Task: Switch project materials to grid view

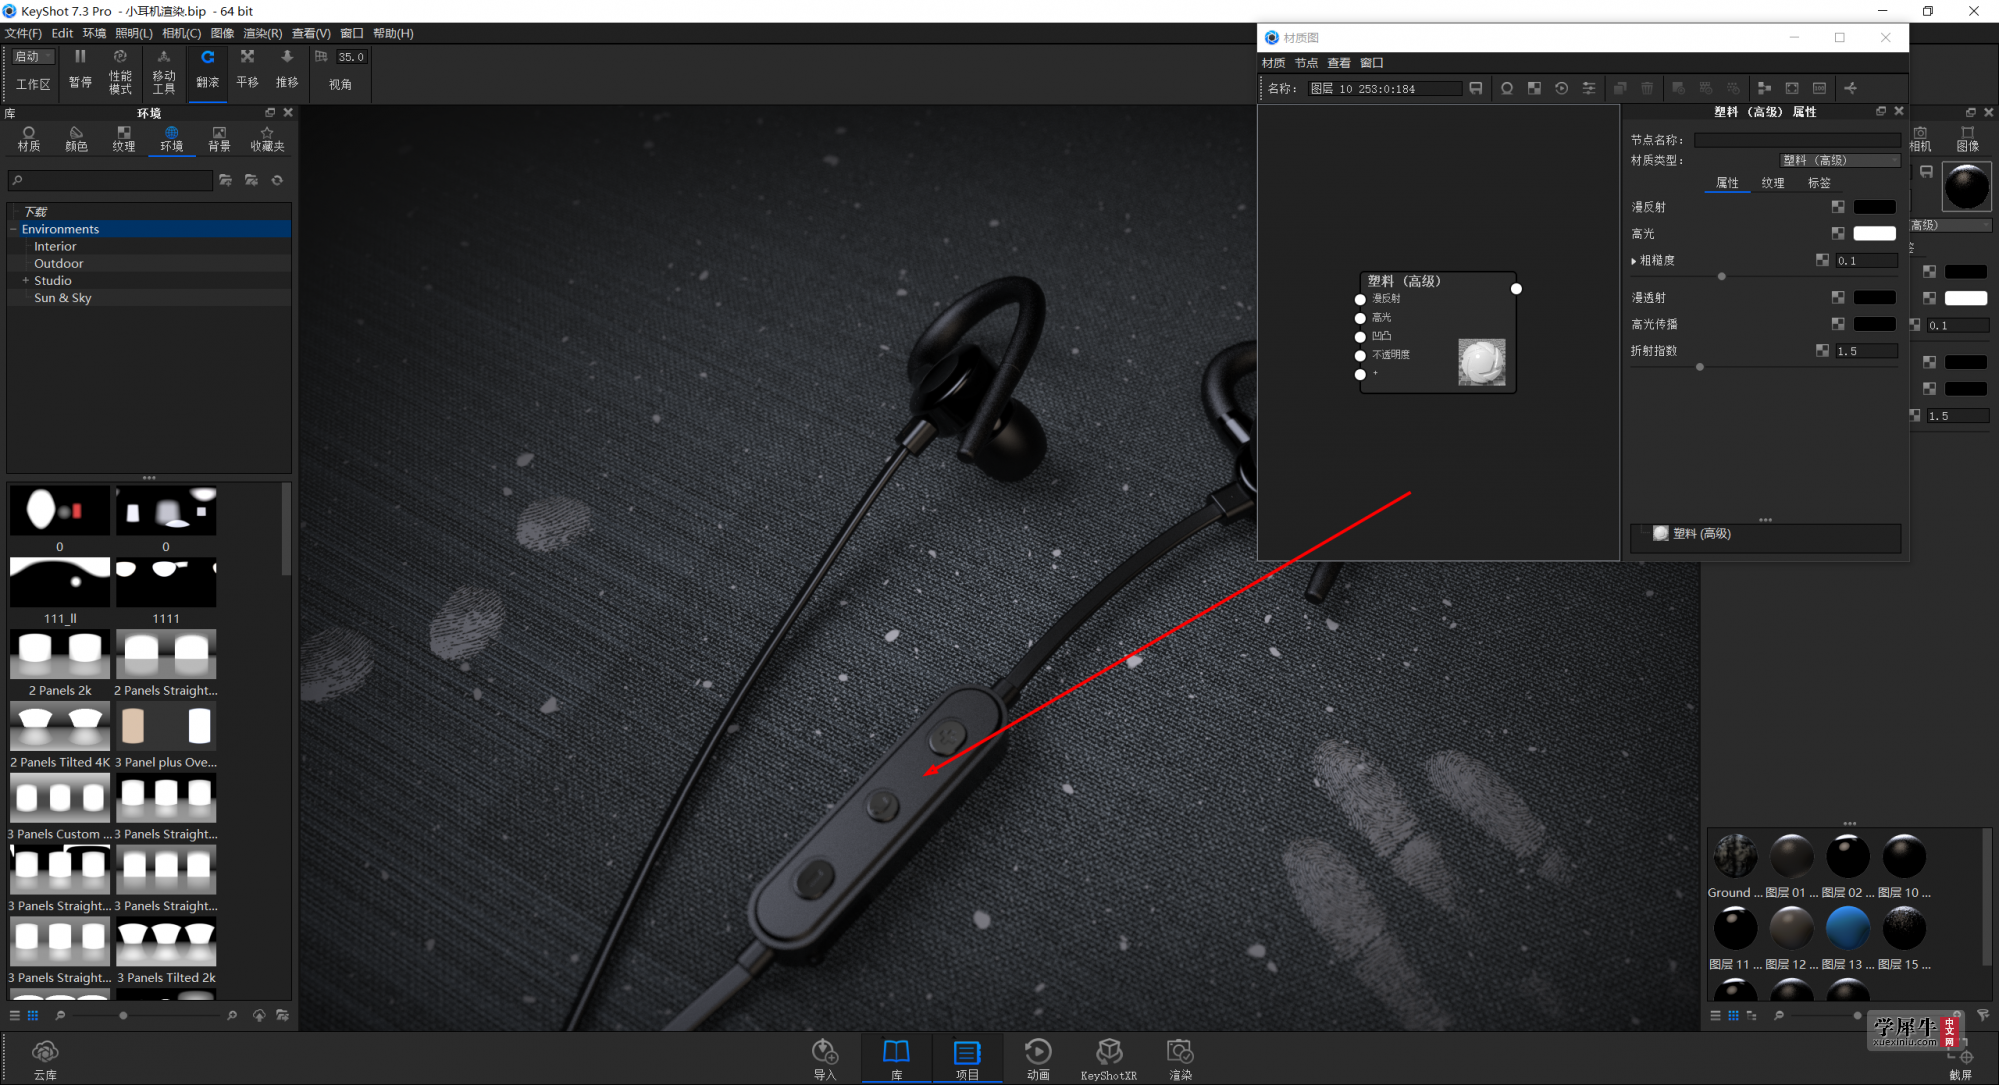Action: coord(1733,1015)
